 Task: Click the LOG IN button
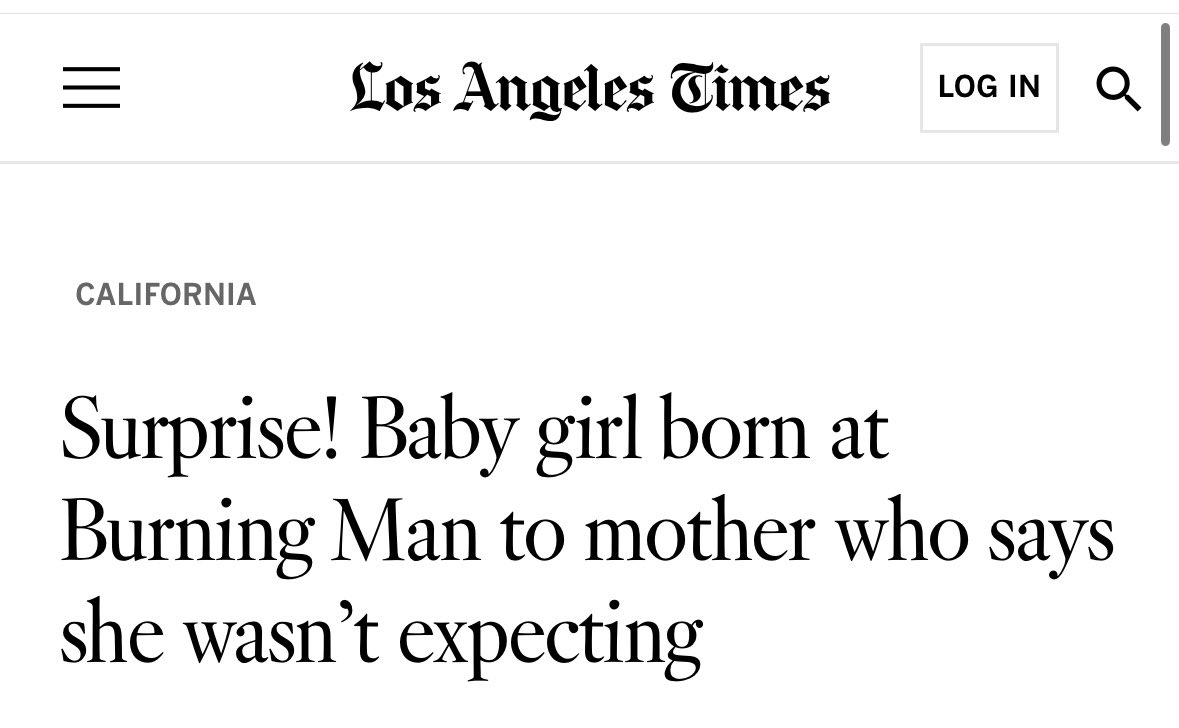tap(989, 87)
